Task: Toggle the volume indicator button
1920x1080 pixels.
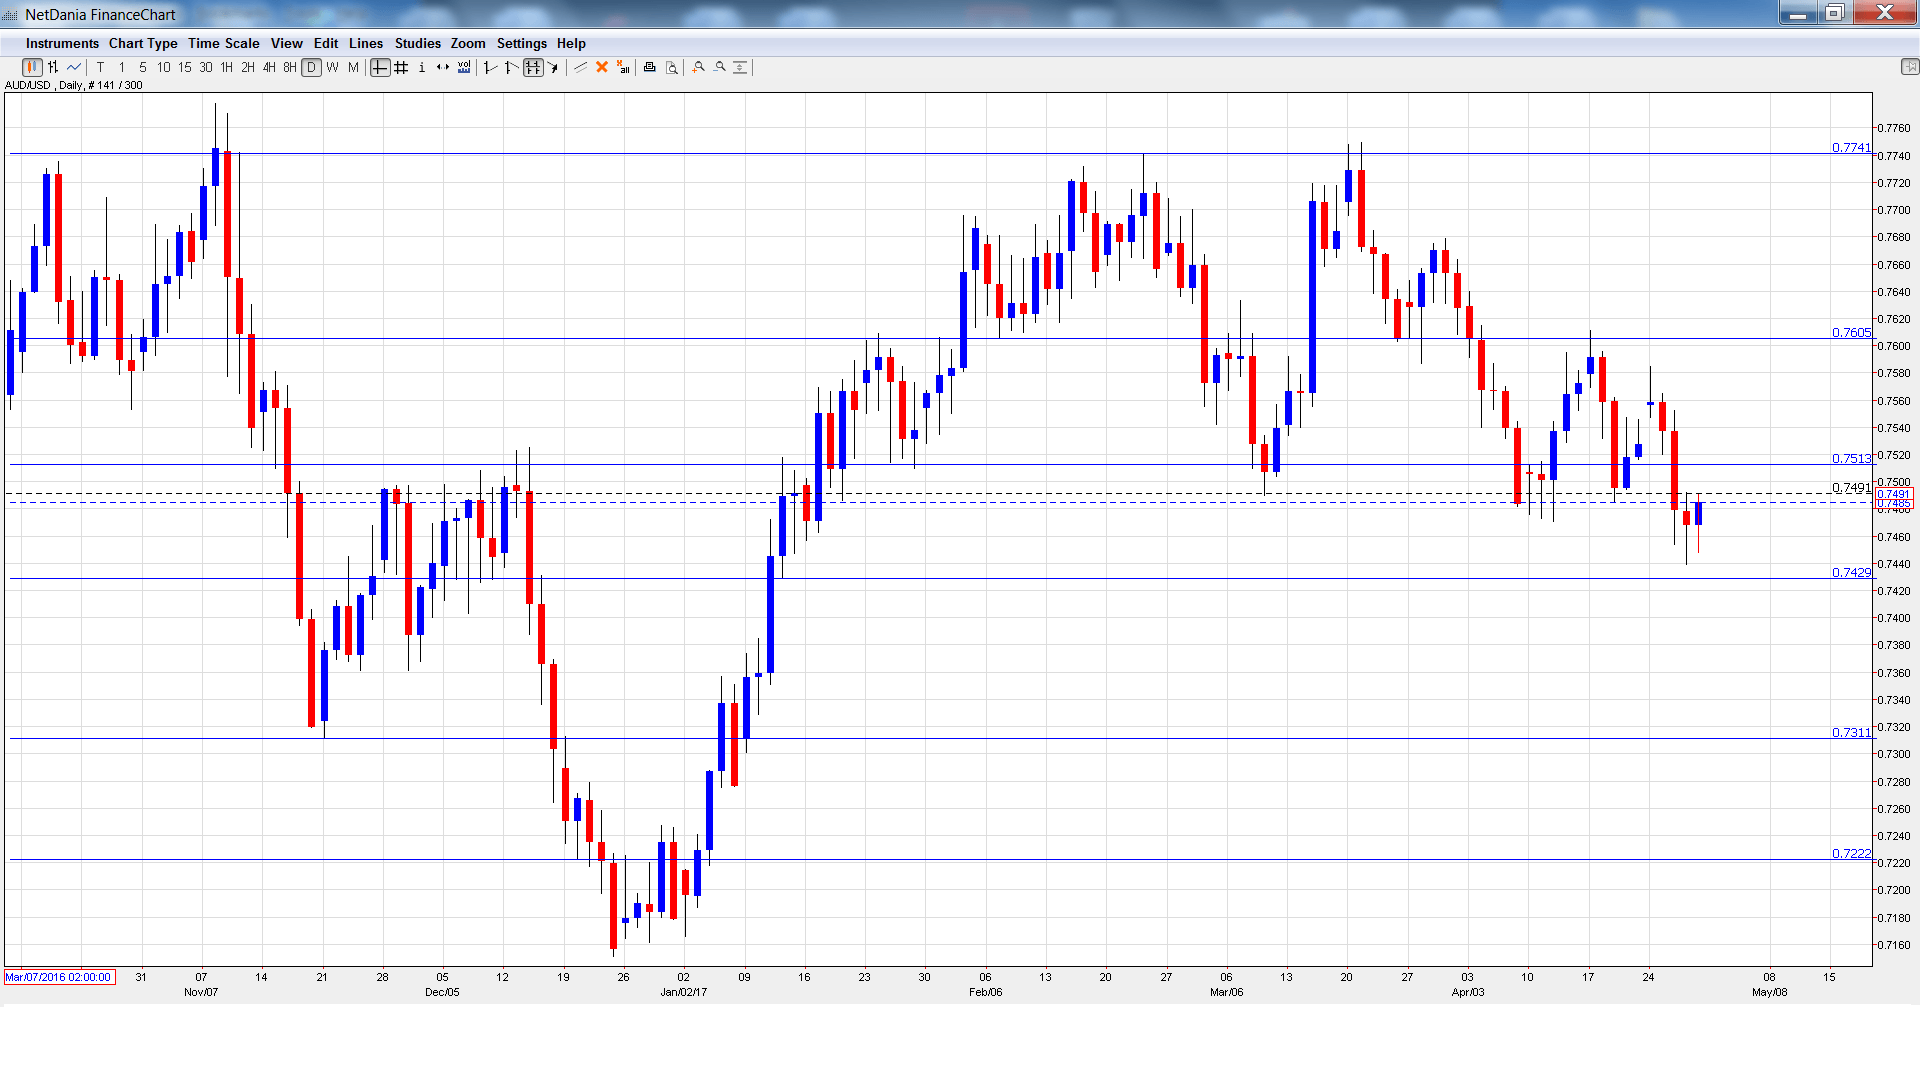Action: tap(464, 67)
